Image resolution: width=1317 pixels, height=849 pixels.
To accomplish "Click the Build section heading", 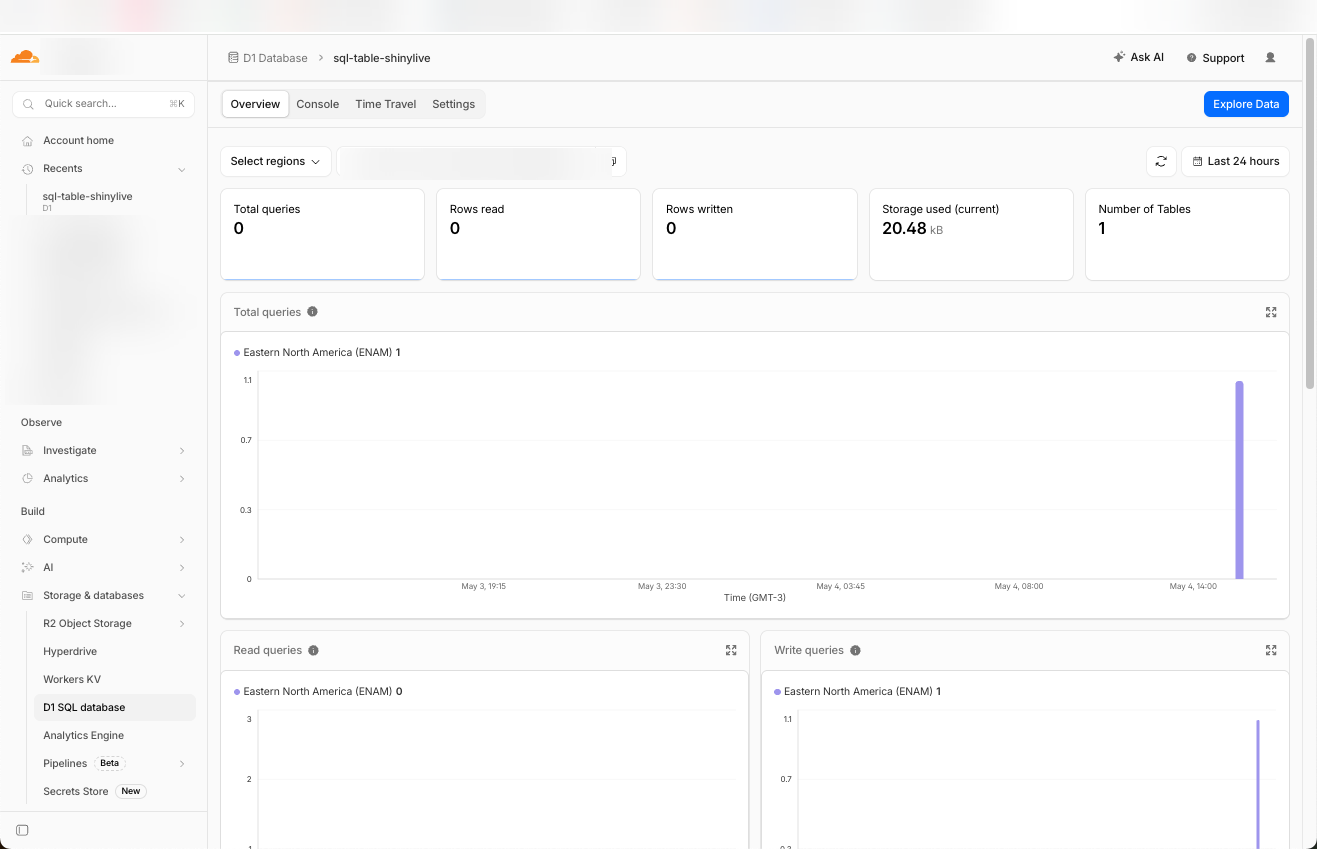I will (33, 511).
